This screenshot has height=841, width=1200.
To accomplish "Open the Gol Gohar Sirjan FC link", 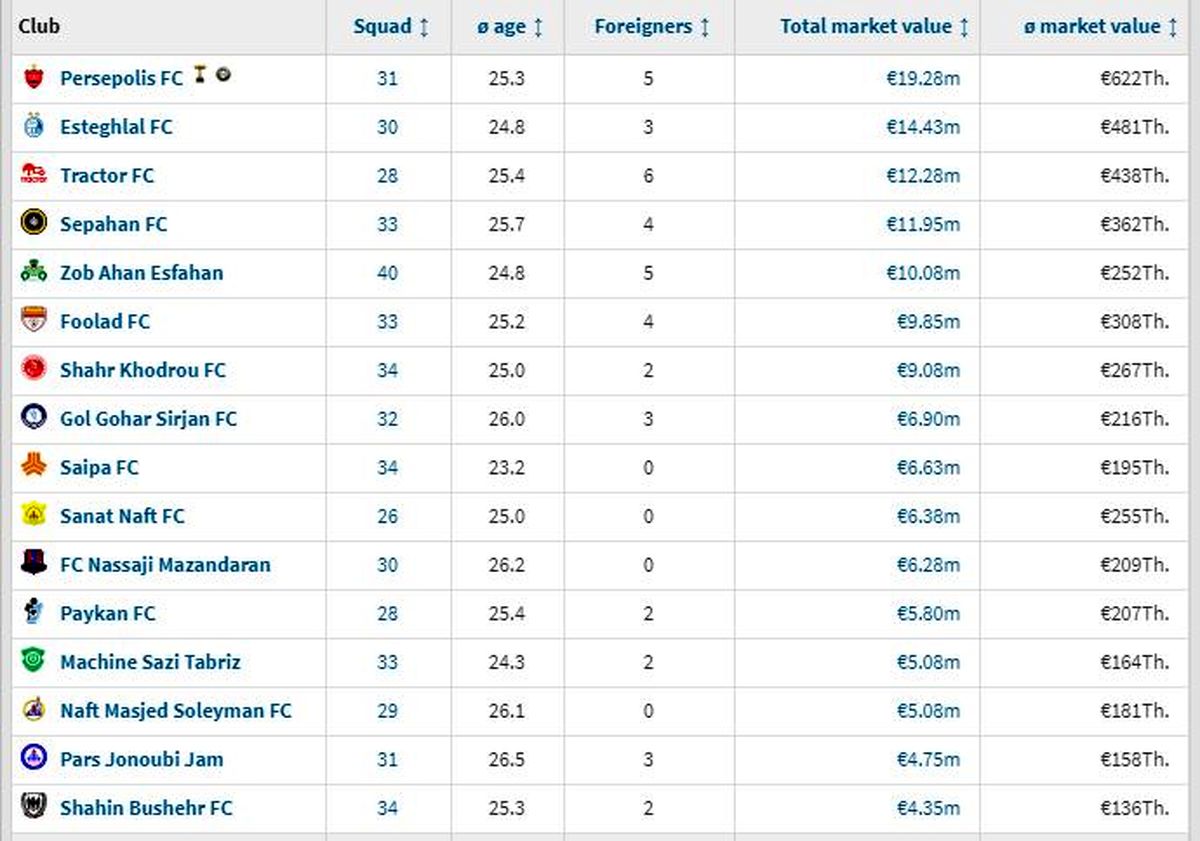I will [x=148, y=418].
